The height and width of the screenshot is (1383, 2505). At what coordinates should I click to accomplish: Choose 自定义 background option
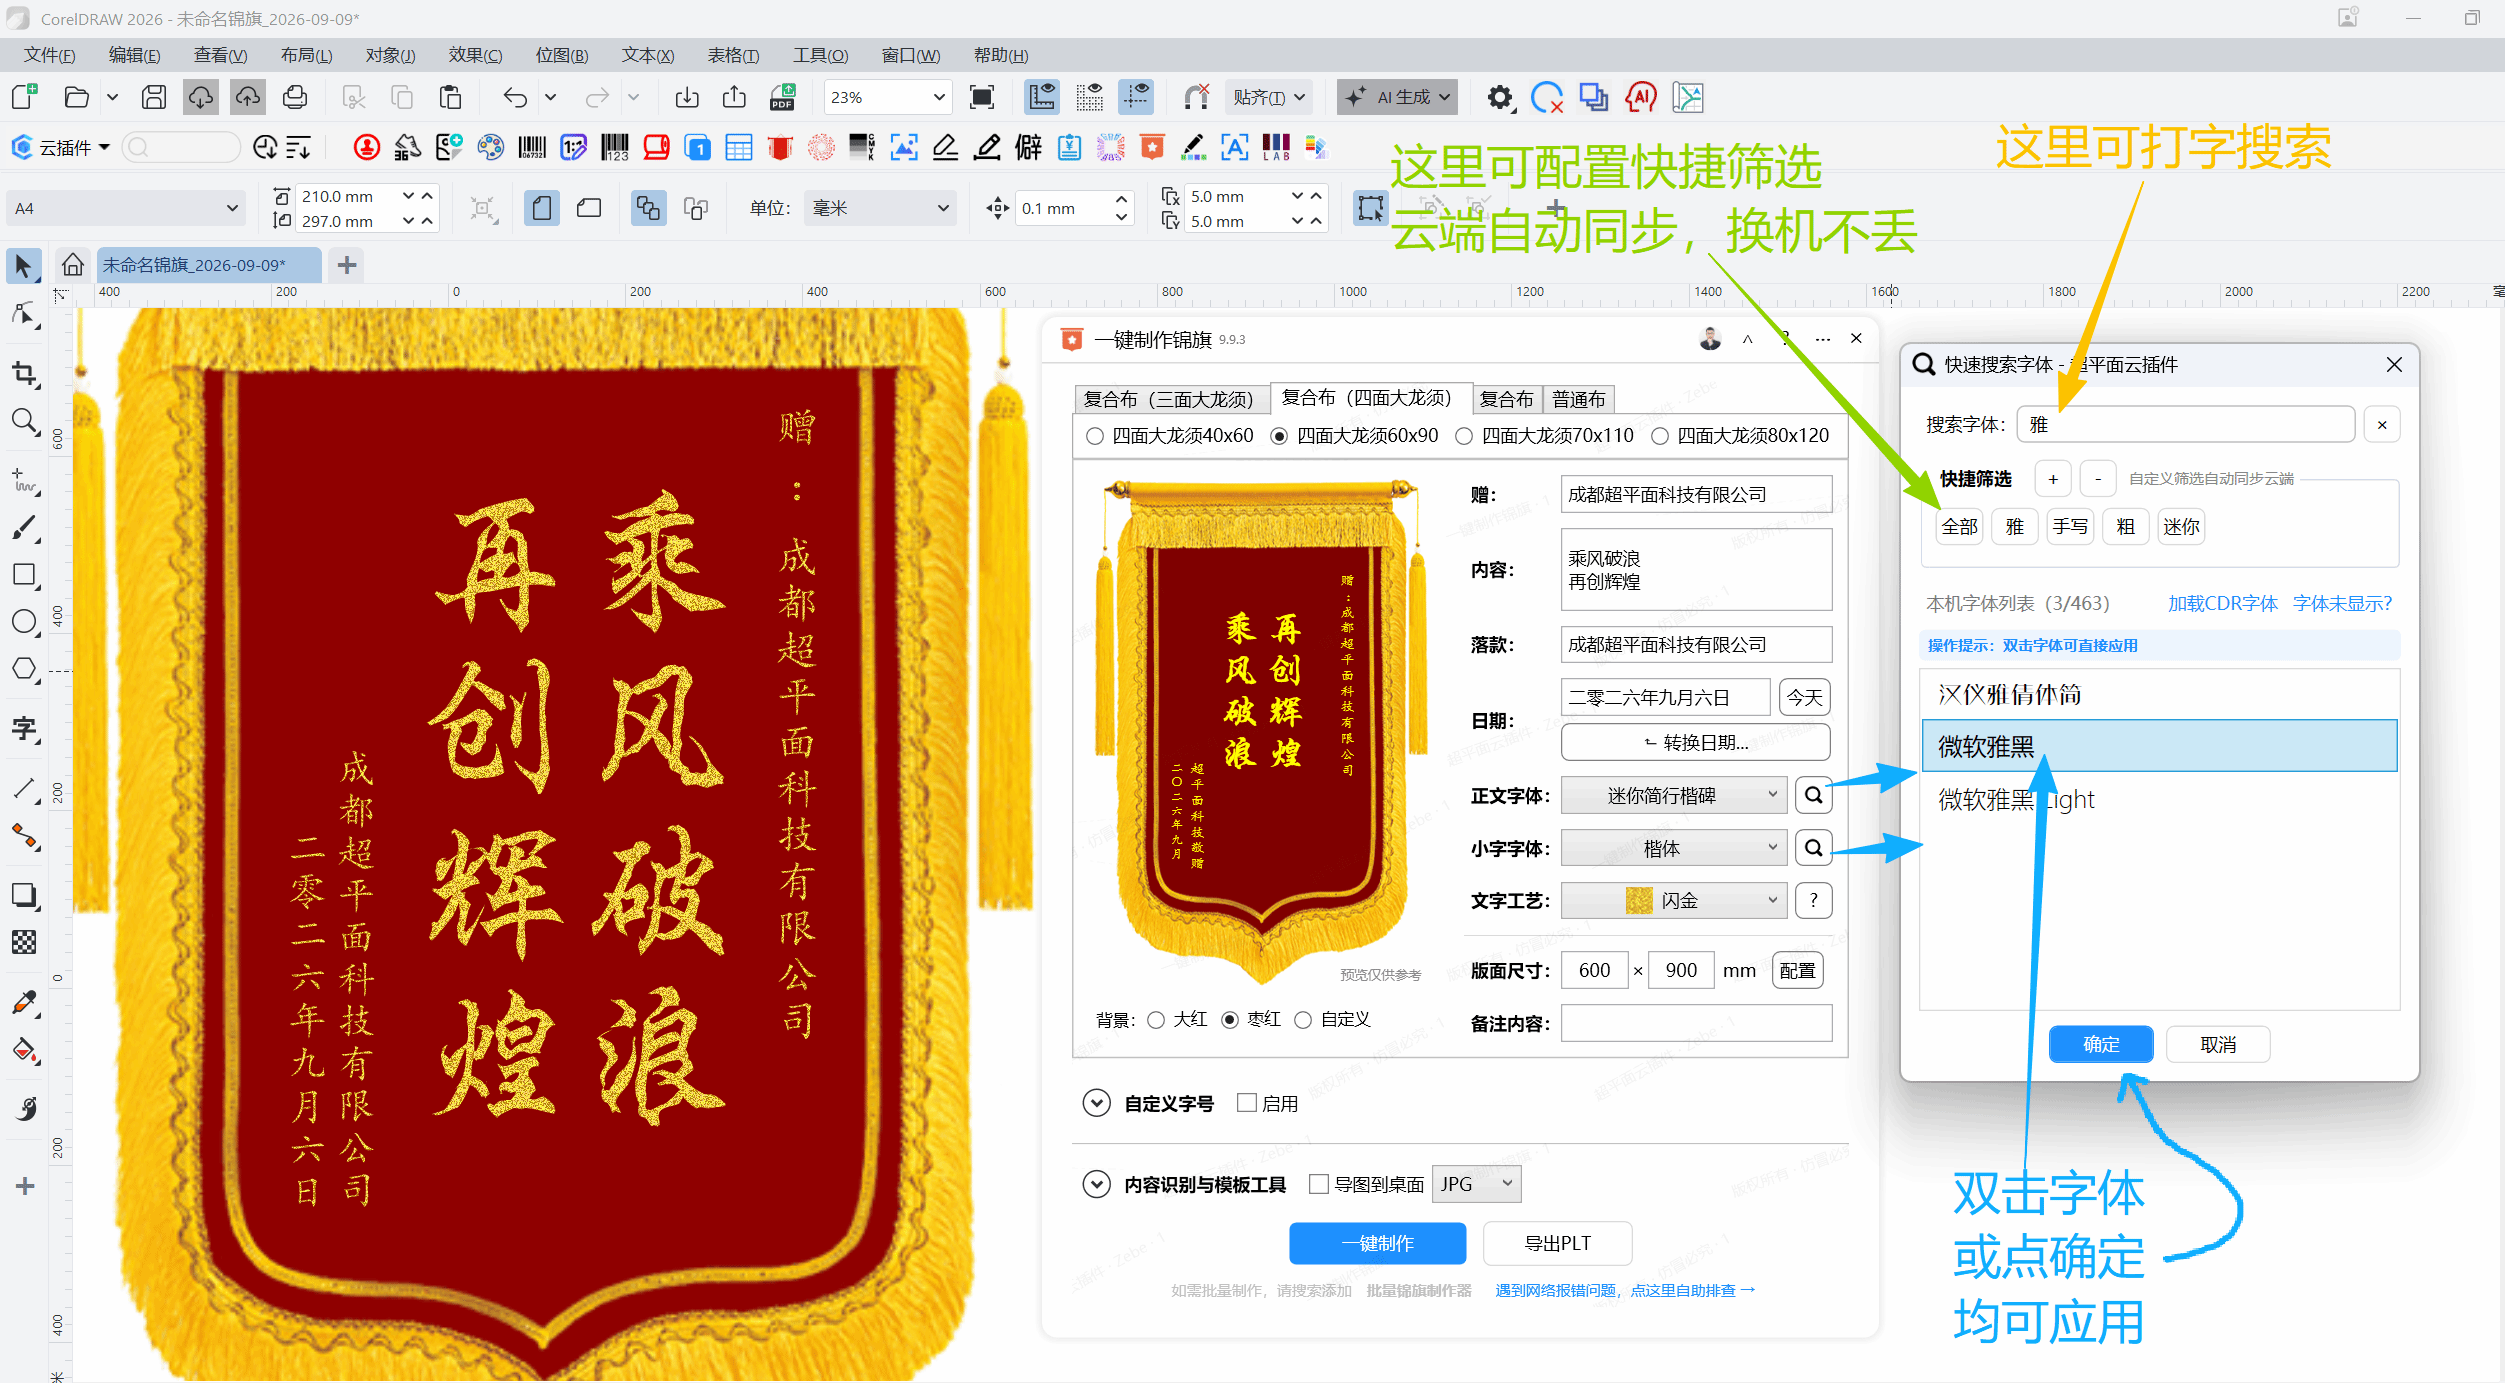(1333, 1019)
